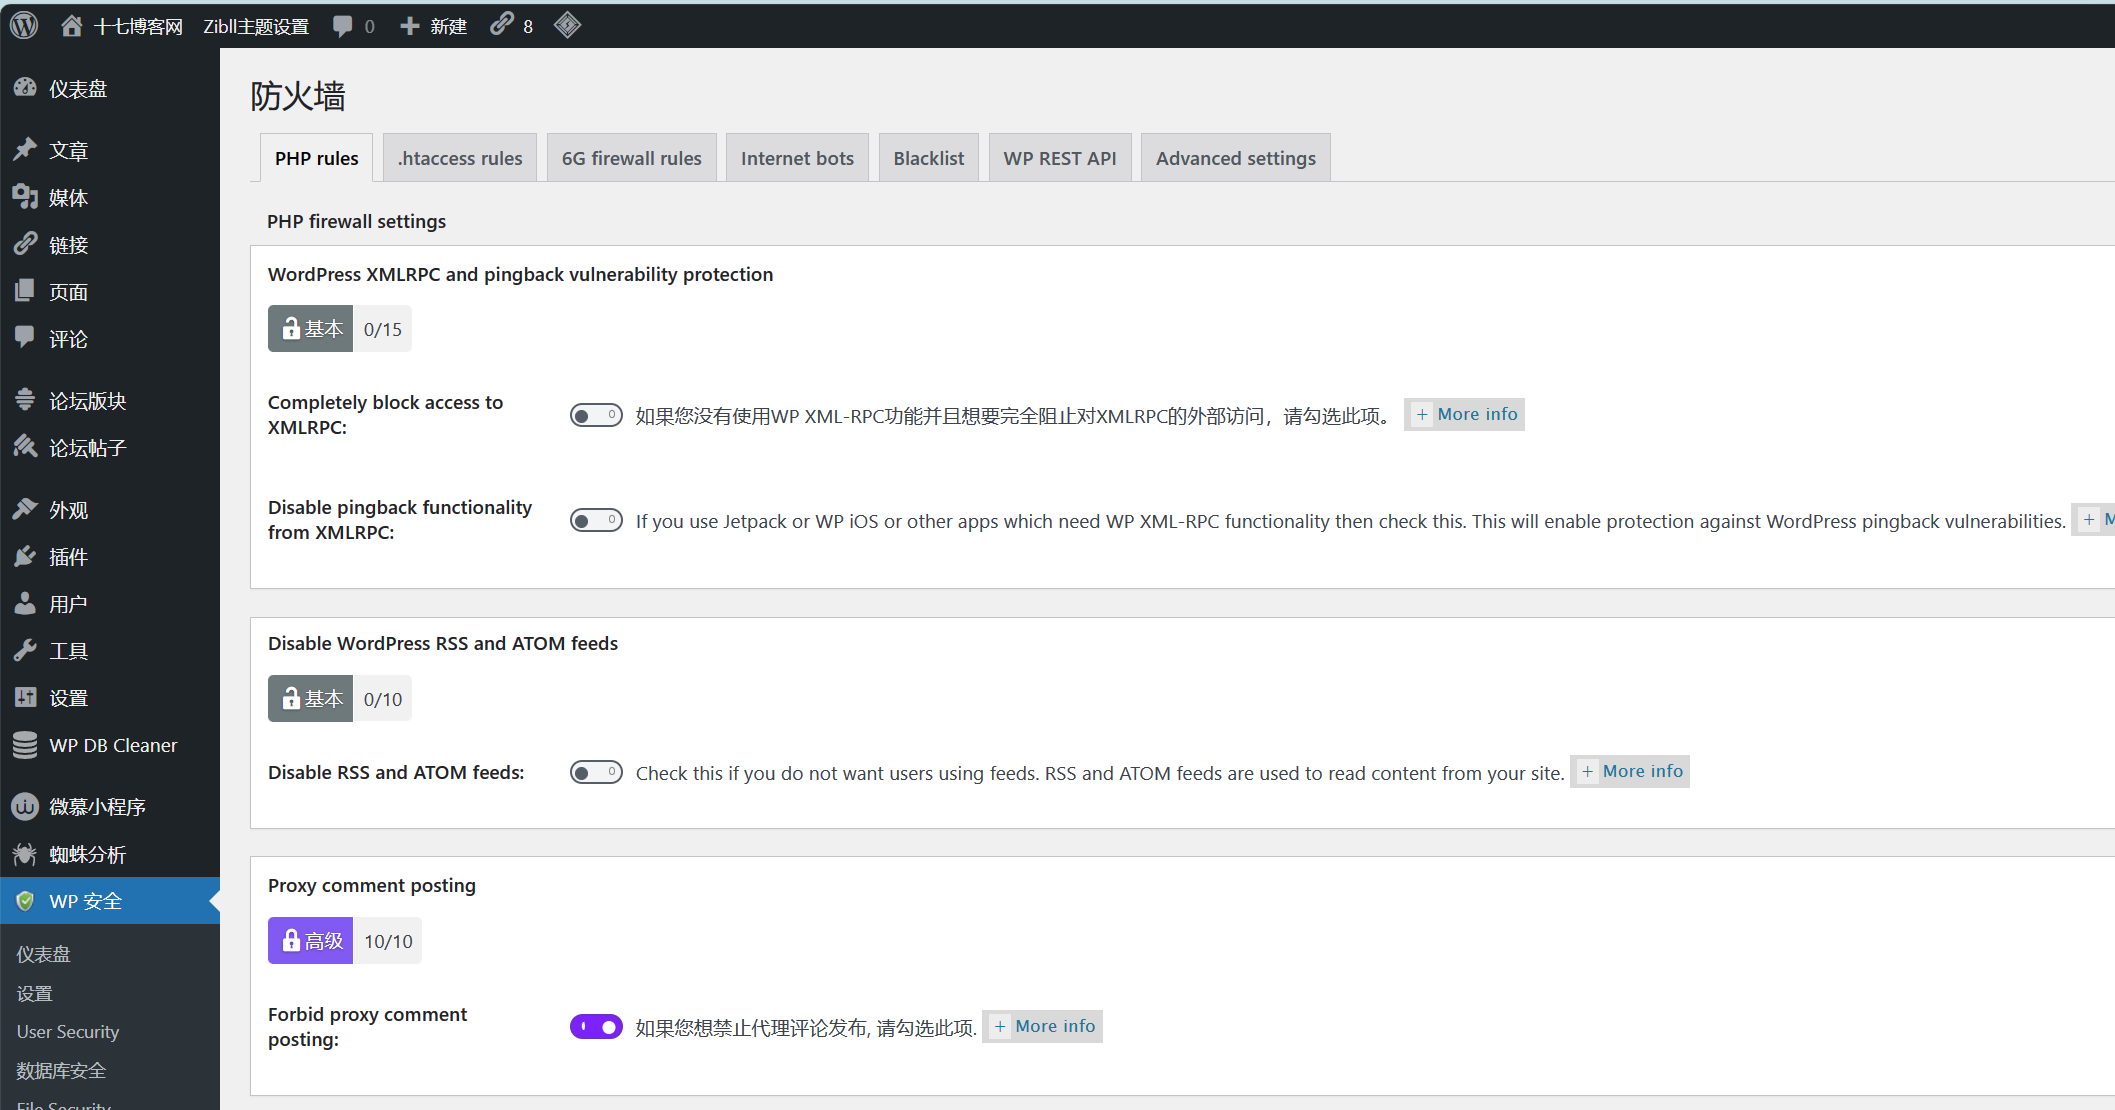This screenshot has height=1110, width=2115.
Task: Open Zibll主题设置 from the admin bar
Action: (256, 25)
